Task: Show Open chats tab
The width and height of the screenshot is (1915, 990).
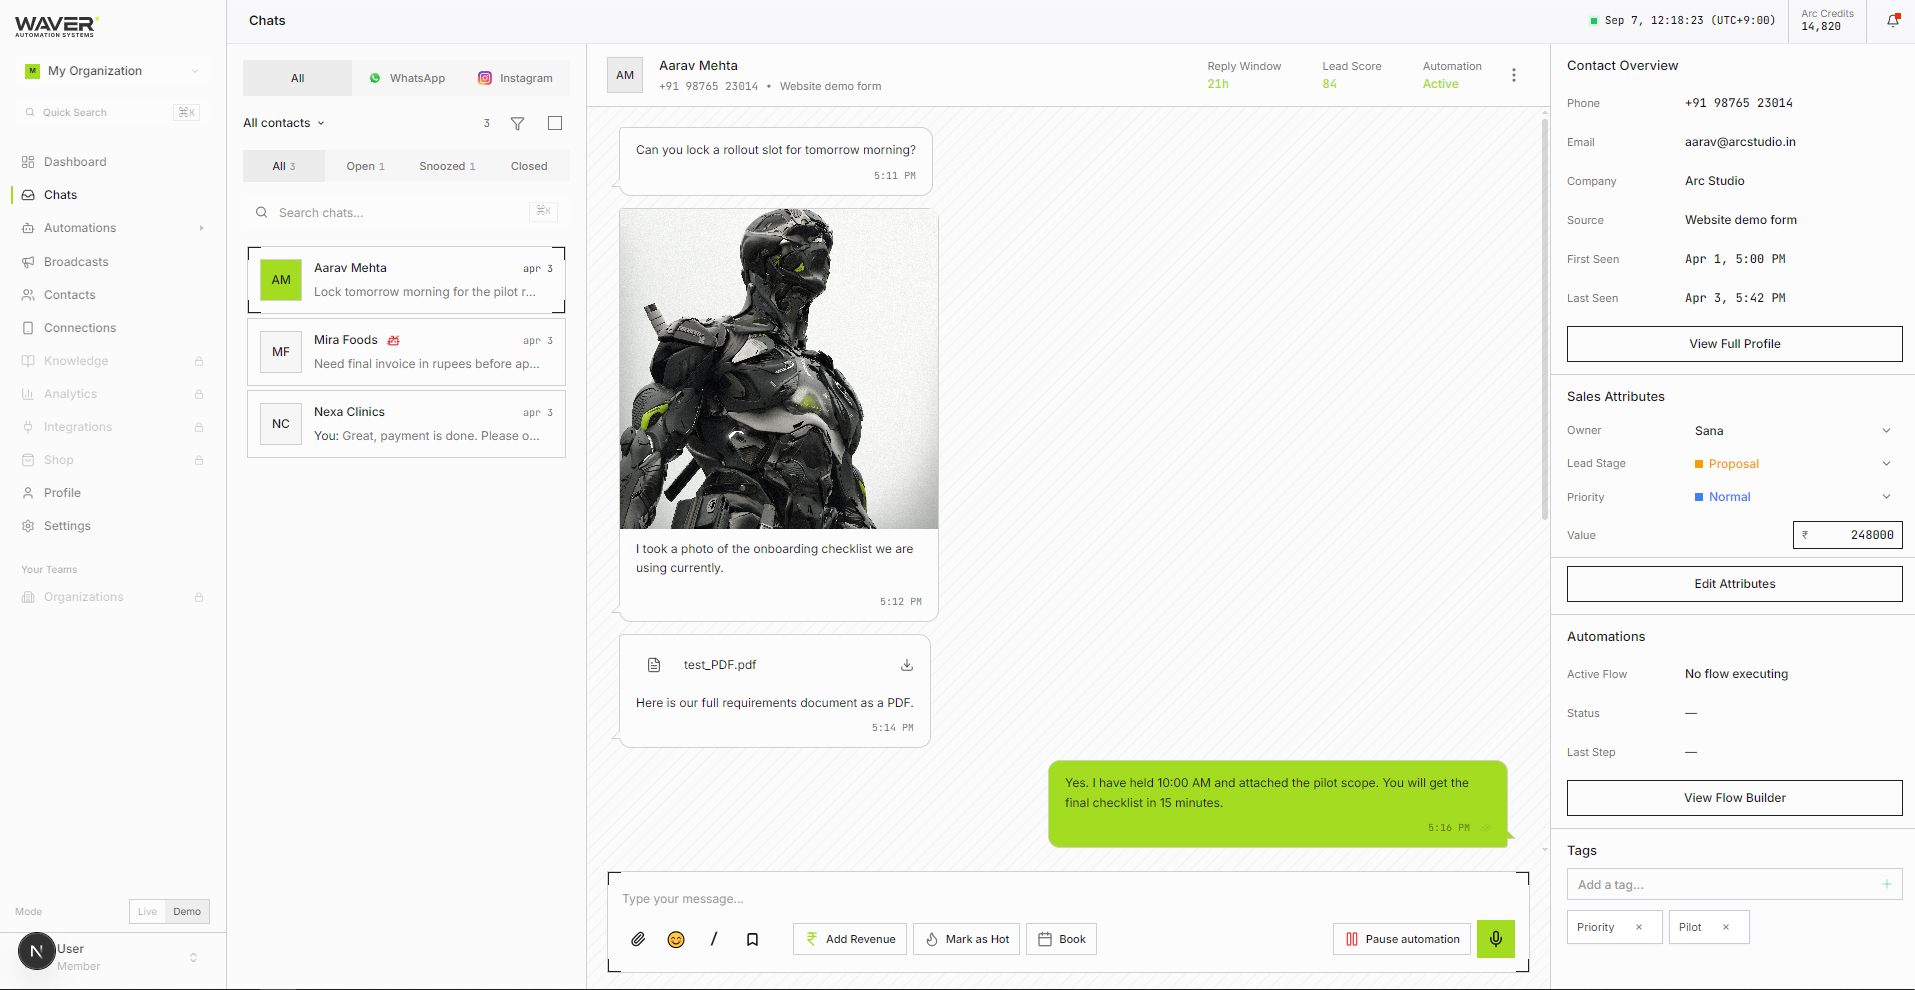Action: coord(365,166)
